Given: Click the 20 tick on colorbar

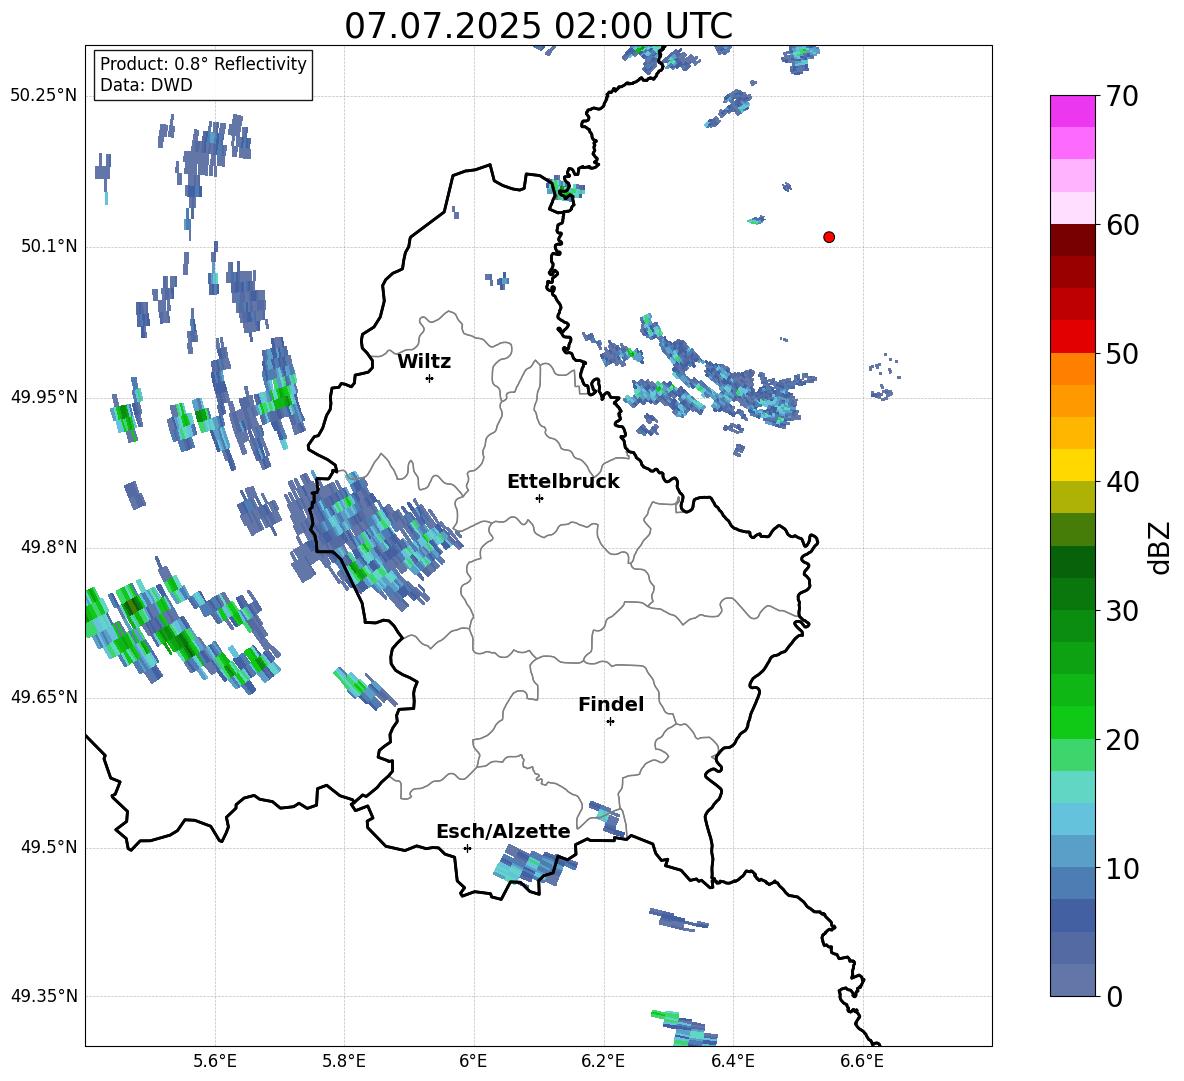Looking at the screenshot, I should tap(1122, 740).
